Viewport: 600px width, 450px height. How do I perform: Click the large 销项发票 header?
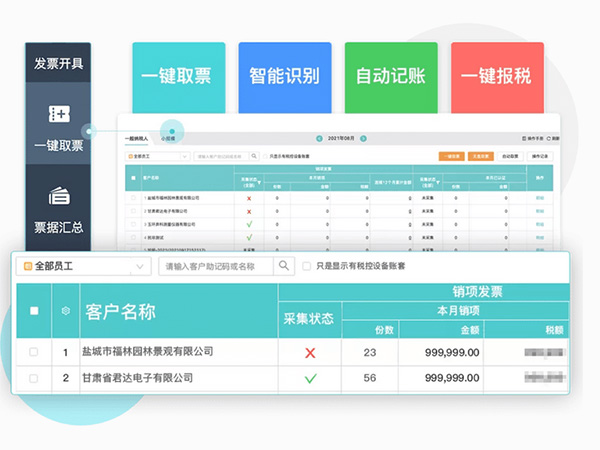tap(478, 292)
